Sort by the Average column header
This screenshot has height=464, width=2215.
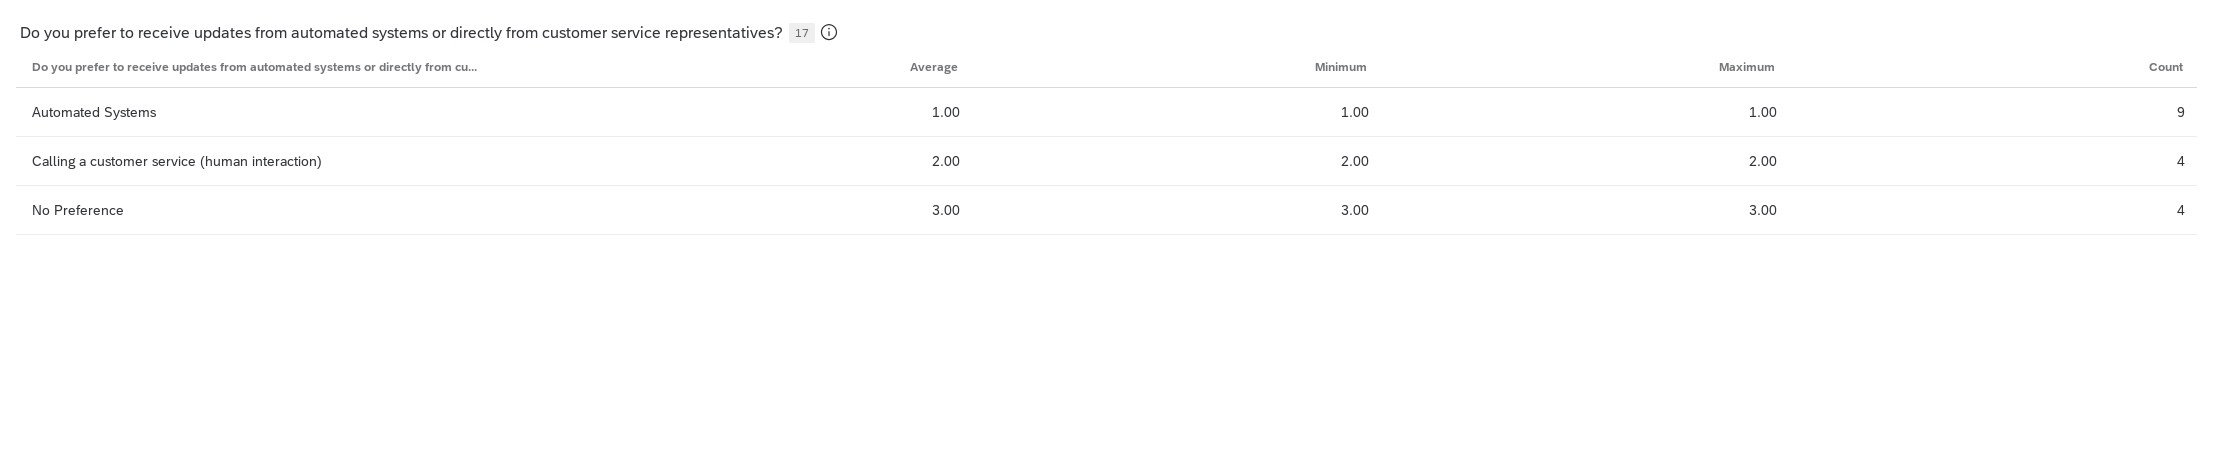click(x=933, y=67)
